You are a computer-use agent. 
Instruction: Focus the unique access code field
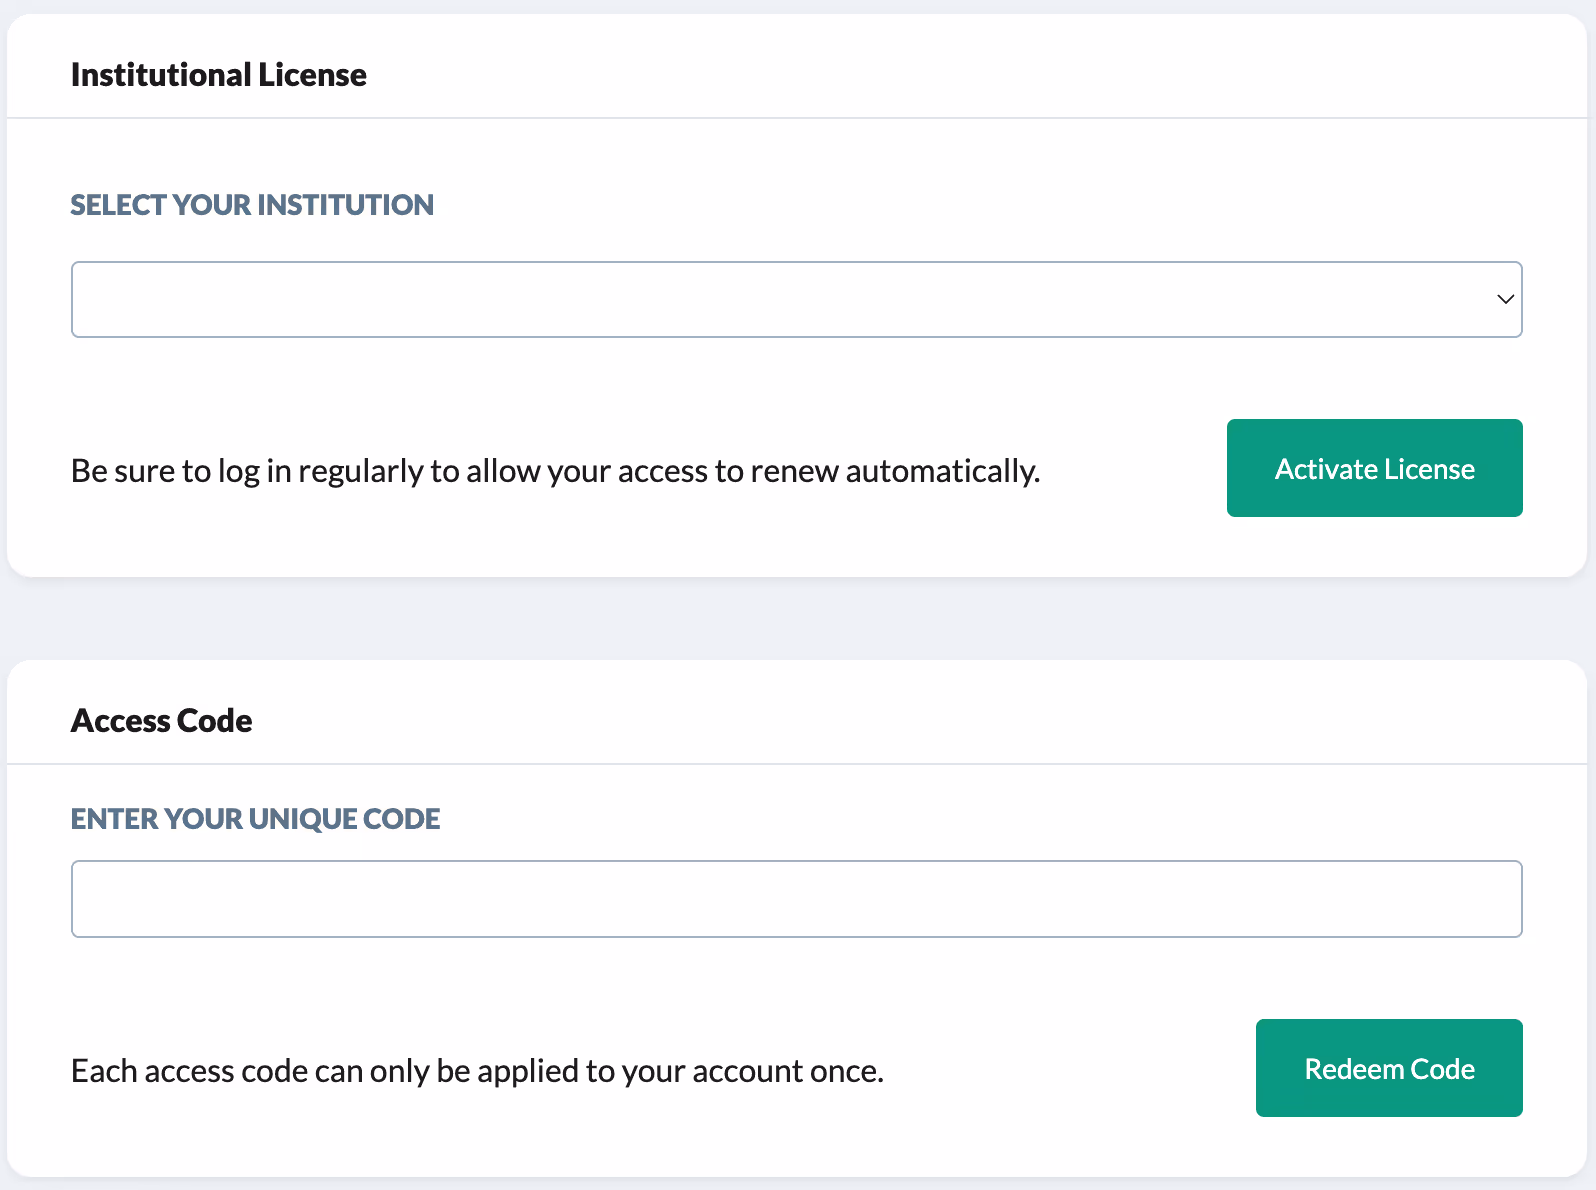point(796,899)
